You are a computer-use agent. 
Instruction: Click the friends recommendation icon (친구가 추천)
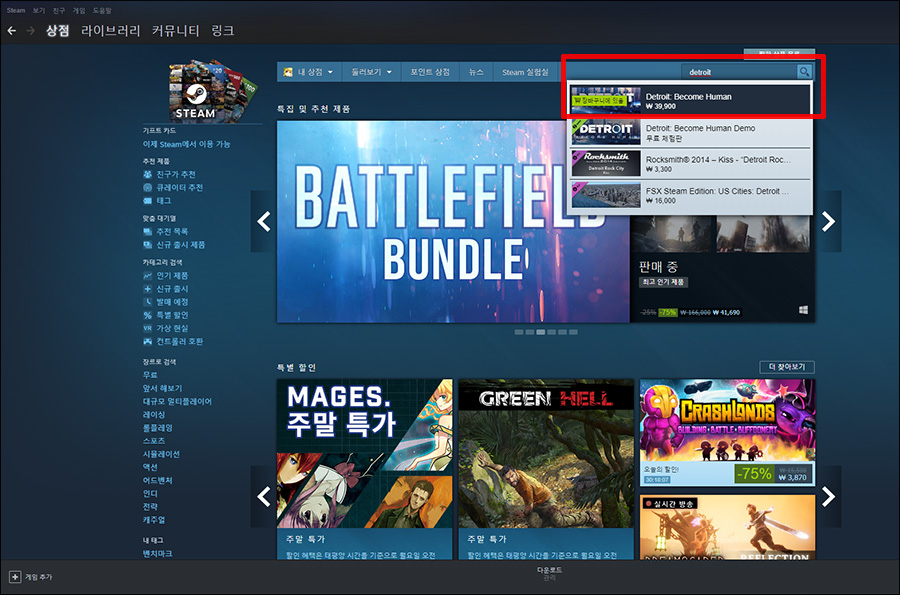148,174
